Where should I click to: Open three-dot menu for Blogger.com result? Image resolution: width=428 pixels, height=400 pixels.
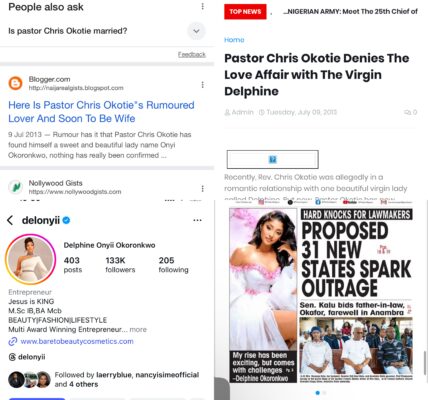(x=202, y=85)
